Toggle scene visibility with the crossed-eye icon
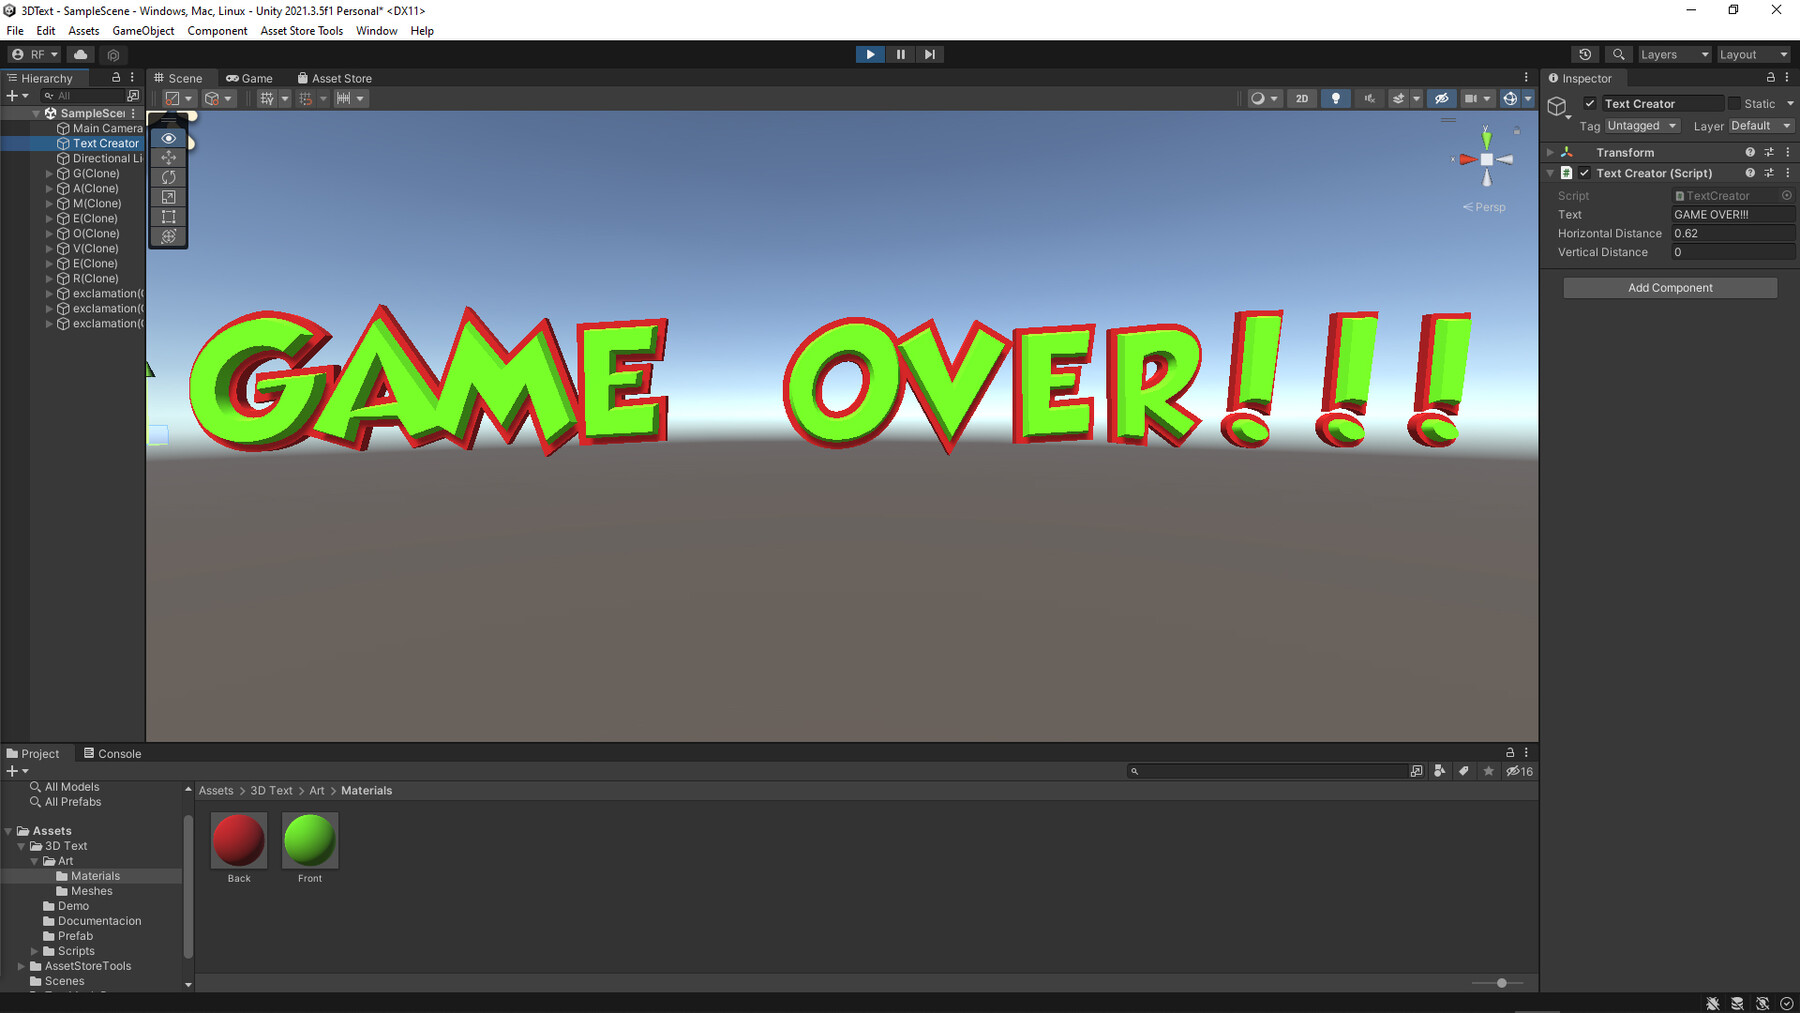Image resolution: width=1800 pixels, height=1013 pixels. (x=1441, y=98)
